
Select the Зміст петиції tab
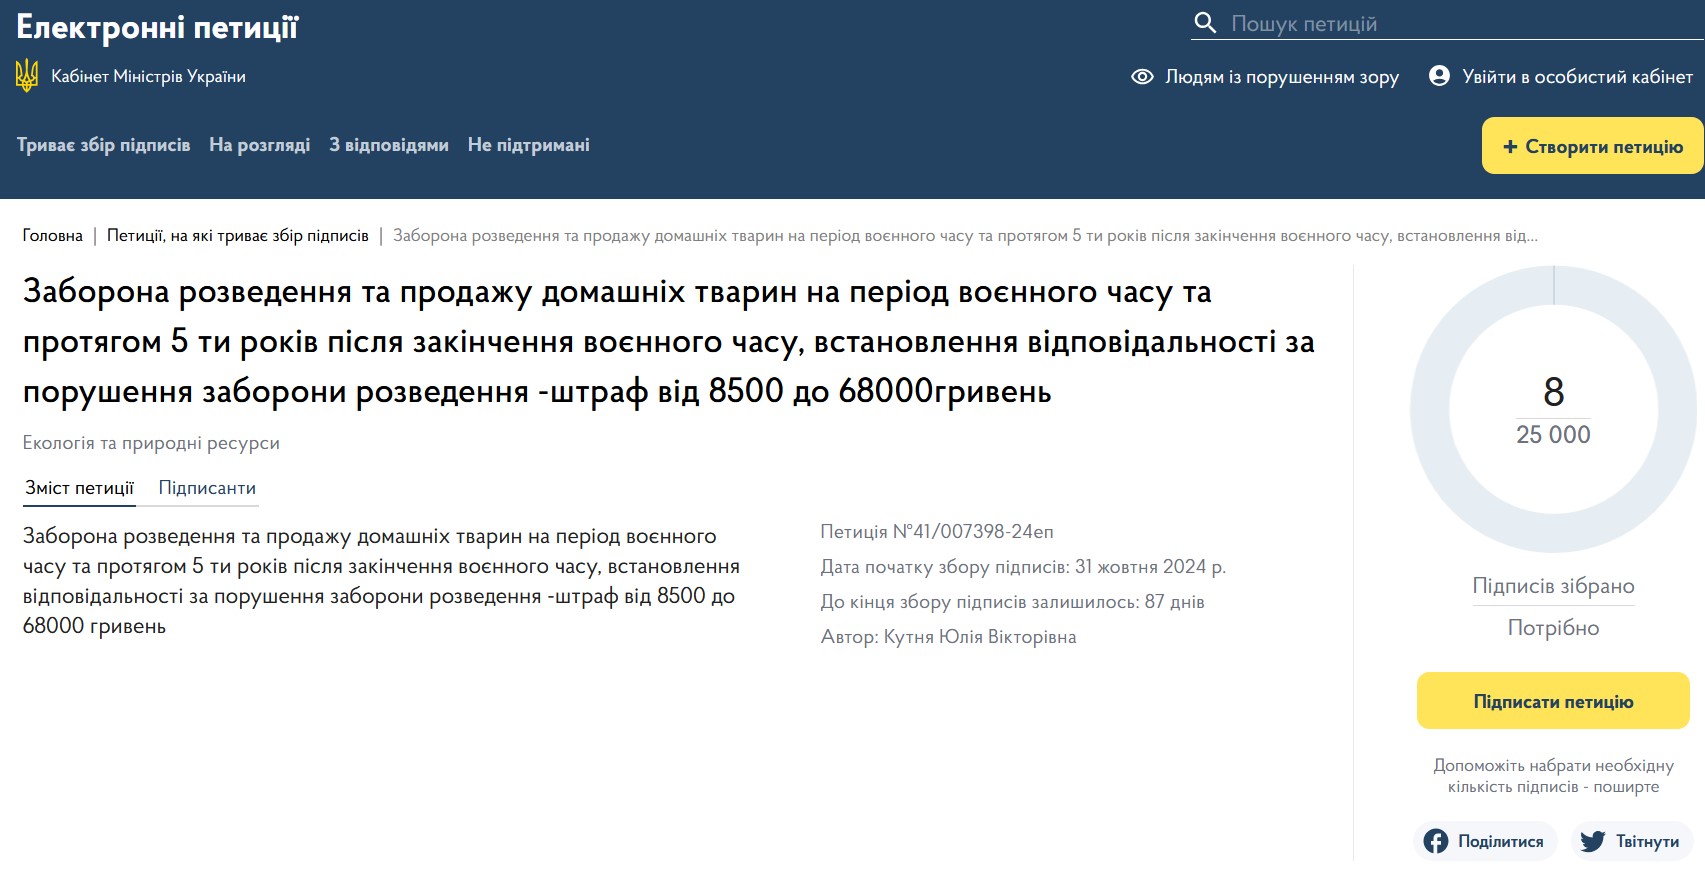tap(79, 488)
